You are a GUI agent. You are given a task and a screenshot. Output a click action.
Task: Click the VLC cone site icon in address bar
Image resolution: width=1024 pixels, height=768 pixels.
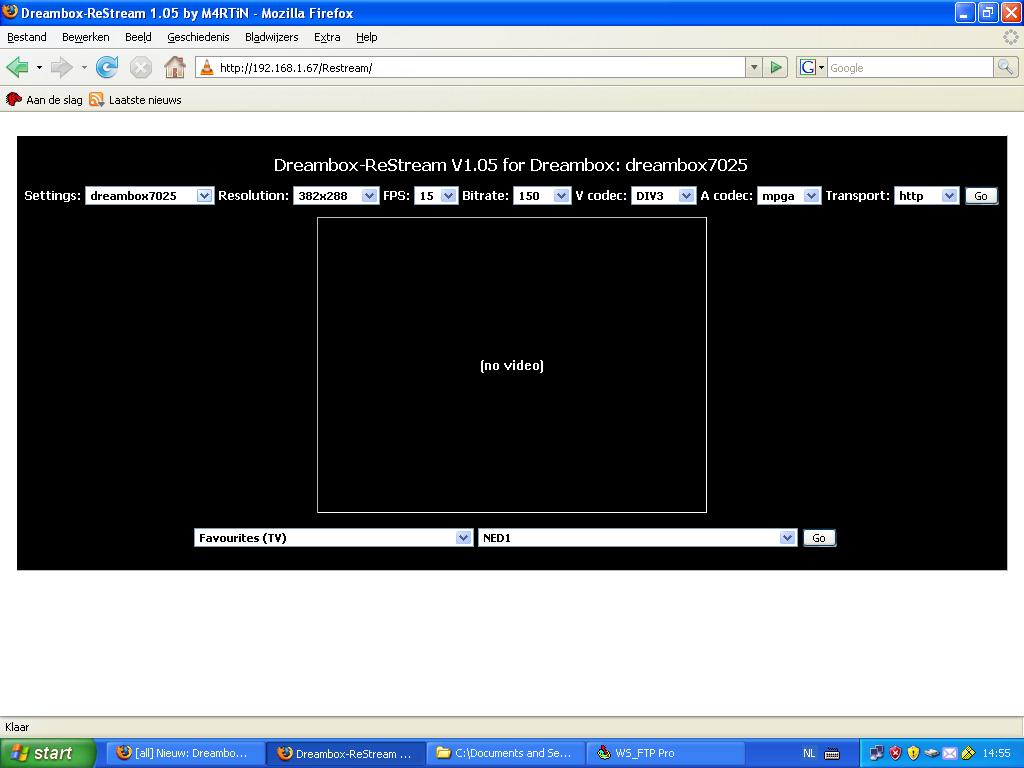click(x=206, y=67)
